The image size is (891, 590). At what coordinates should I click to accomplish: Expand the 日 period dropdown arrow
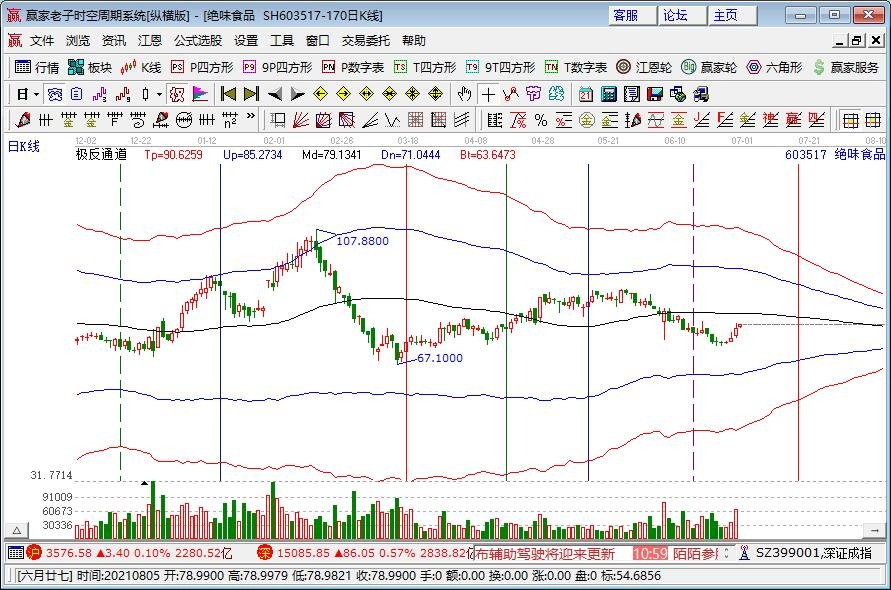(x=36, y=94)
